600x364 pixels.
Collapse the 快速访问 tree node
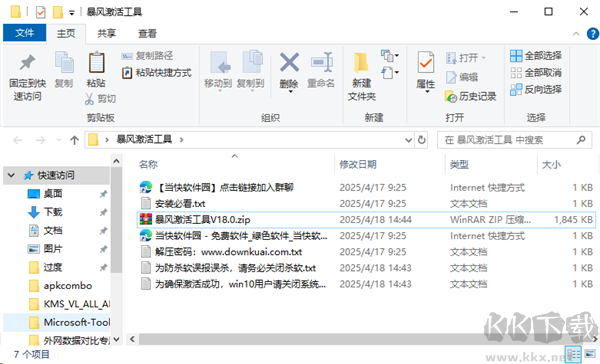[11, 175]
